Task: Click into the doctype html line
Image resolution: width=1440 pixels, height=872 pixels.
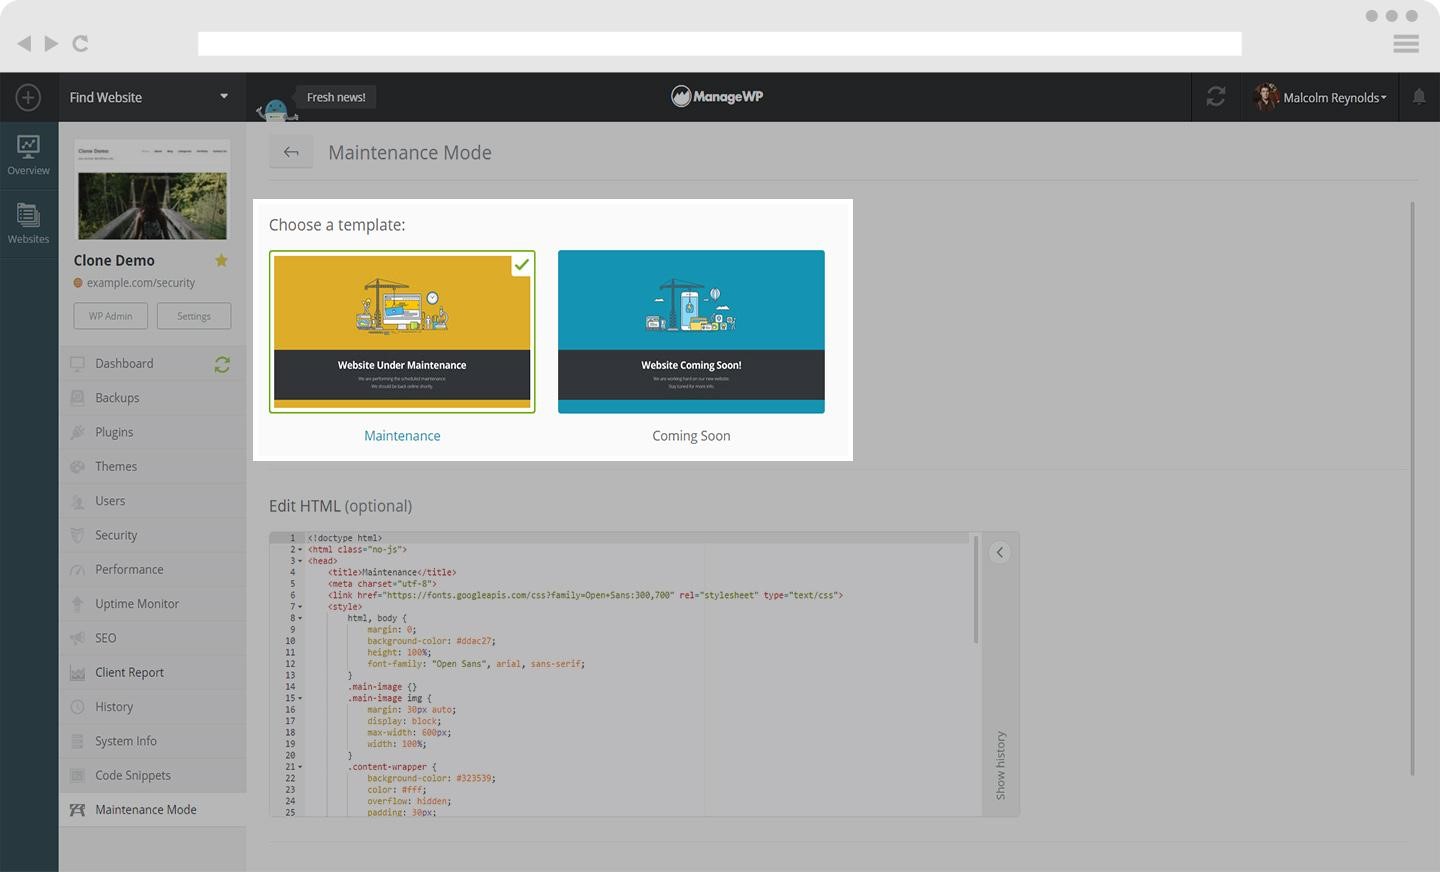Action: [x=344, y=538]
